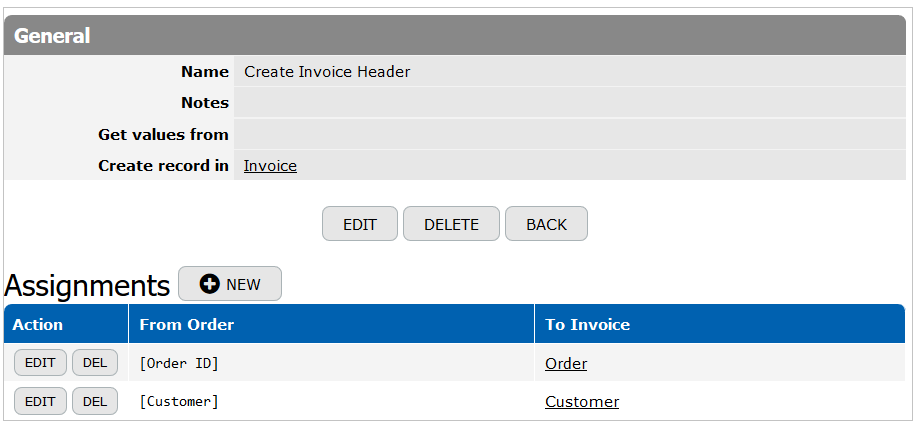
Task: Open the Order link in To Invoice column
Action: pyautogui.click(x=566, y=364)
